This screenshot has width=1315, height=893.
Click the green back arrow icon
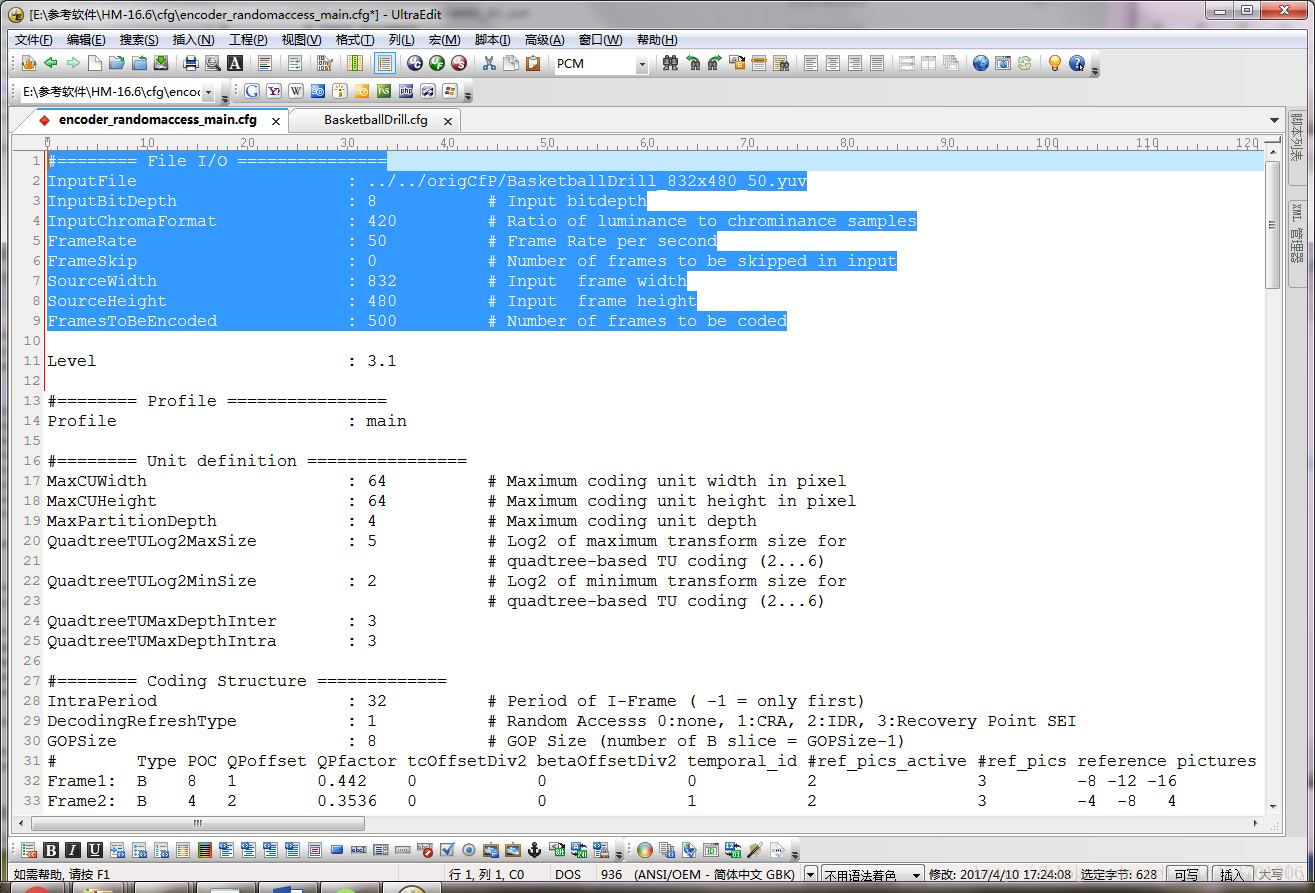[x=51, y=63]
